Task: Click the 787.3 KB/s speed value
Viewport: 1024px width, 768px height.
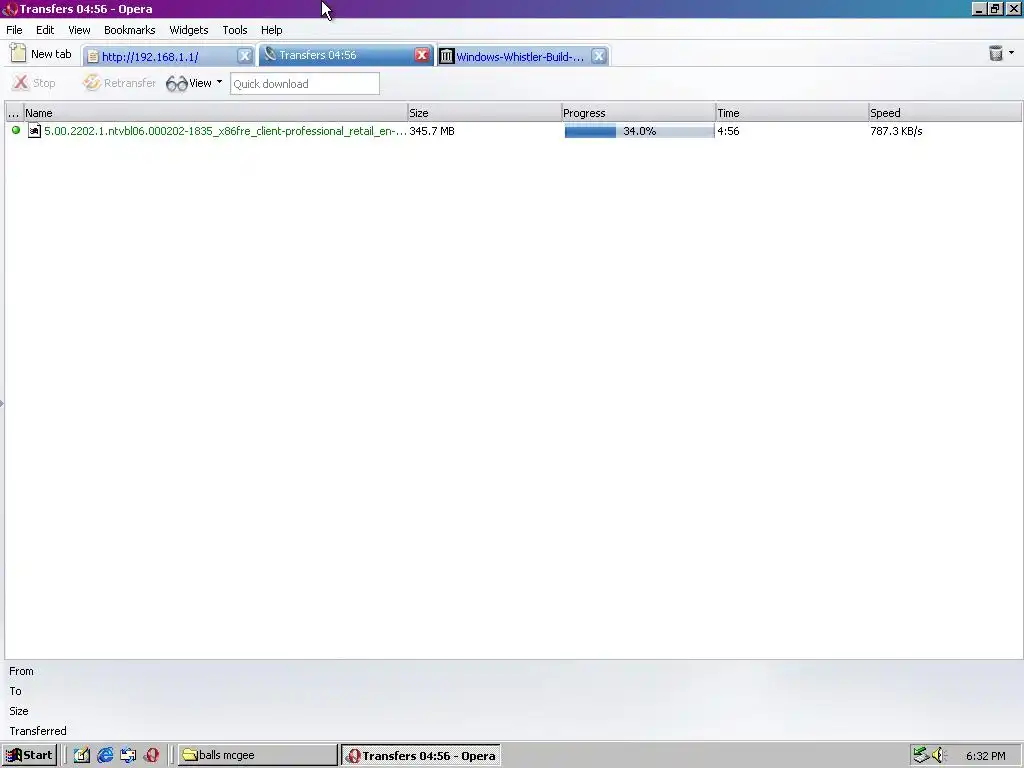Action: (x=896, y=131)
